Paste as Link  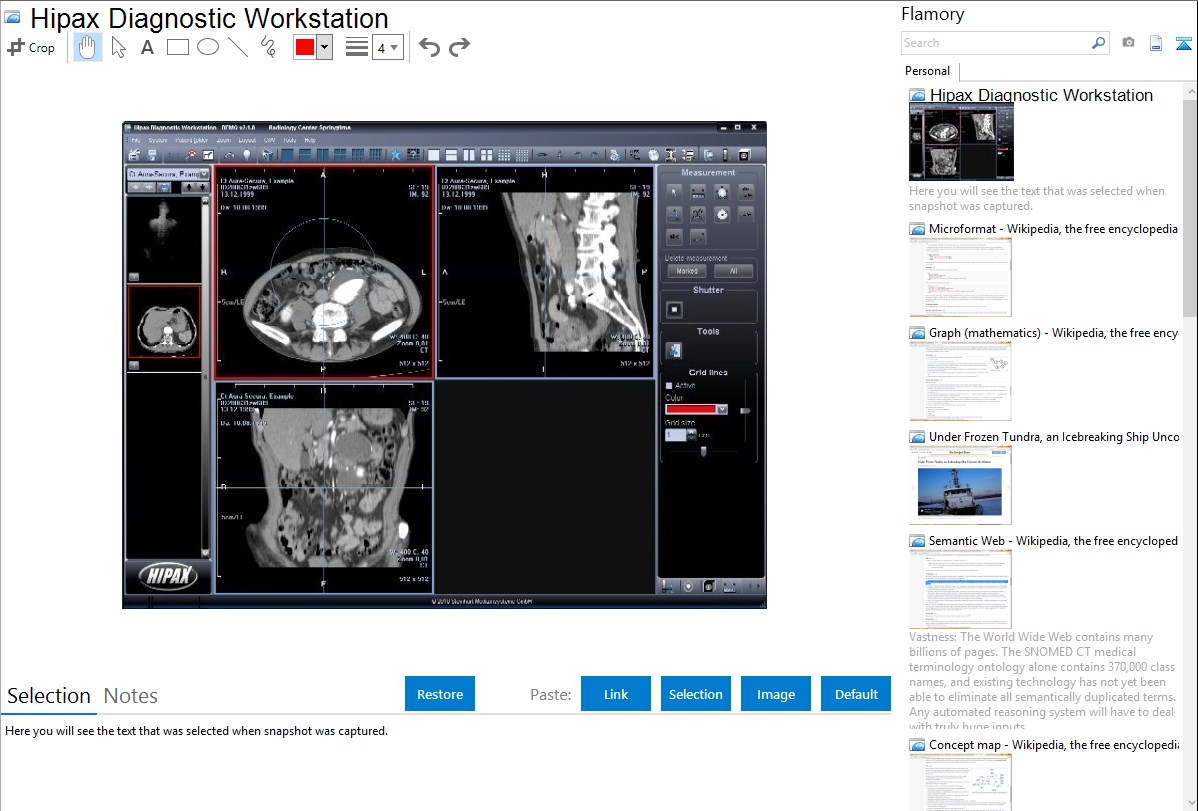(x=616, y=694)
